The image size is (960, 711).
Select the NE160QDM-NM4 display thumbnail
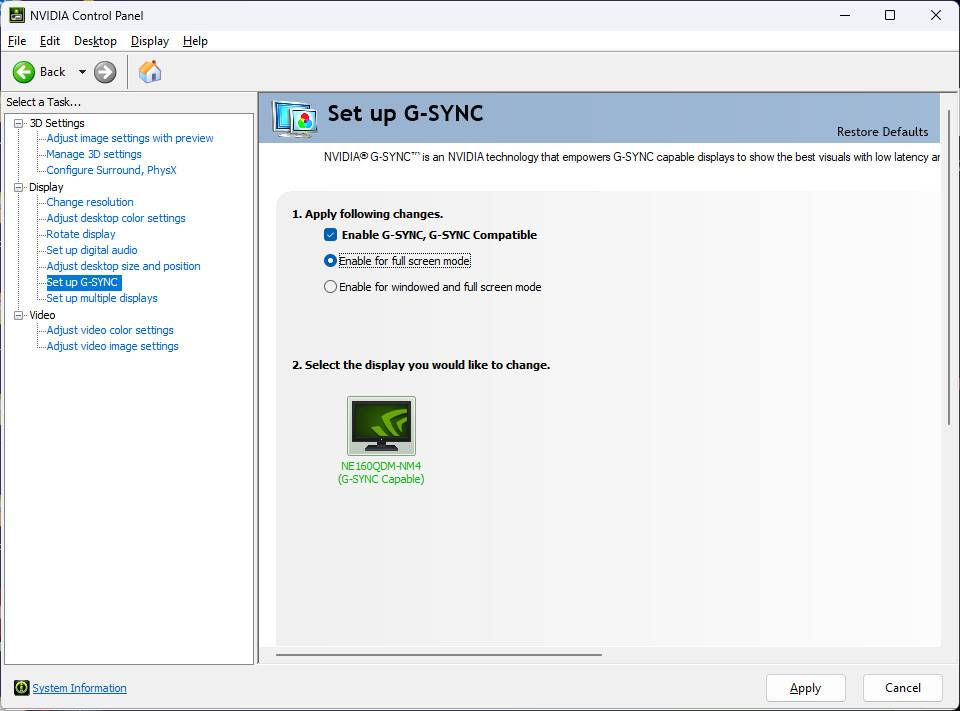(381, 426)
